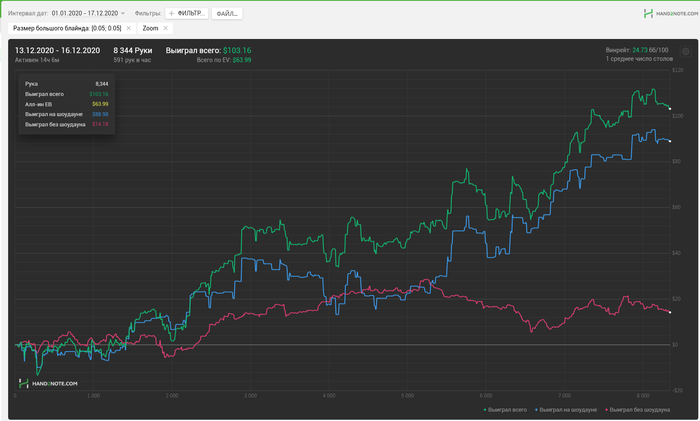
Task: Click the total winnings $103.16 value
Action: click(x=237, y=50)
